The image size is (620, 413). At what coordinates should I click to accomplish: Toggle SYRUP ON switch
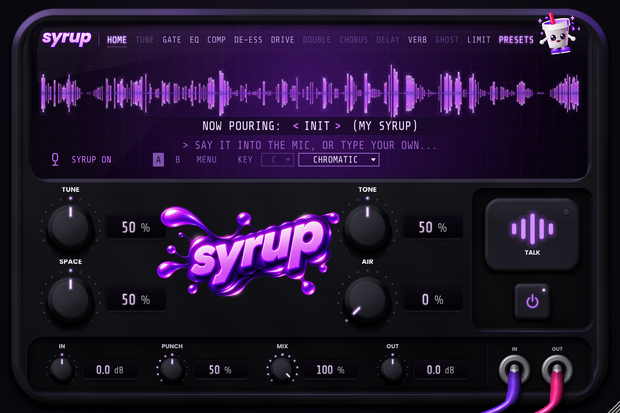[x=91, y=159]
